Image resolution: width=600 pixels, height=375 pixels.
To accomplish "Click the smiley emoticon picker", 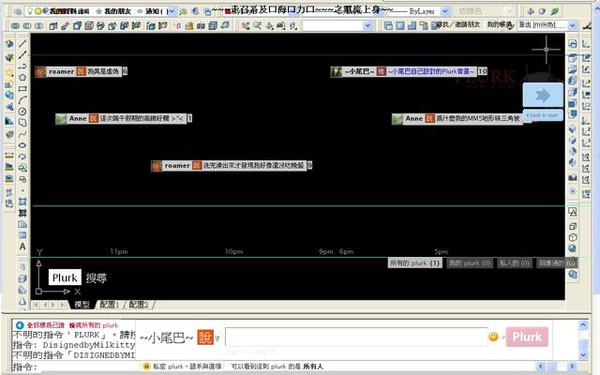I will click(493, 337).
